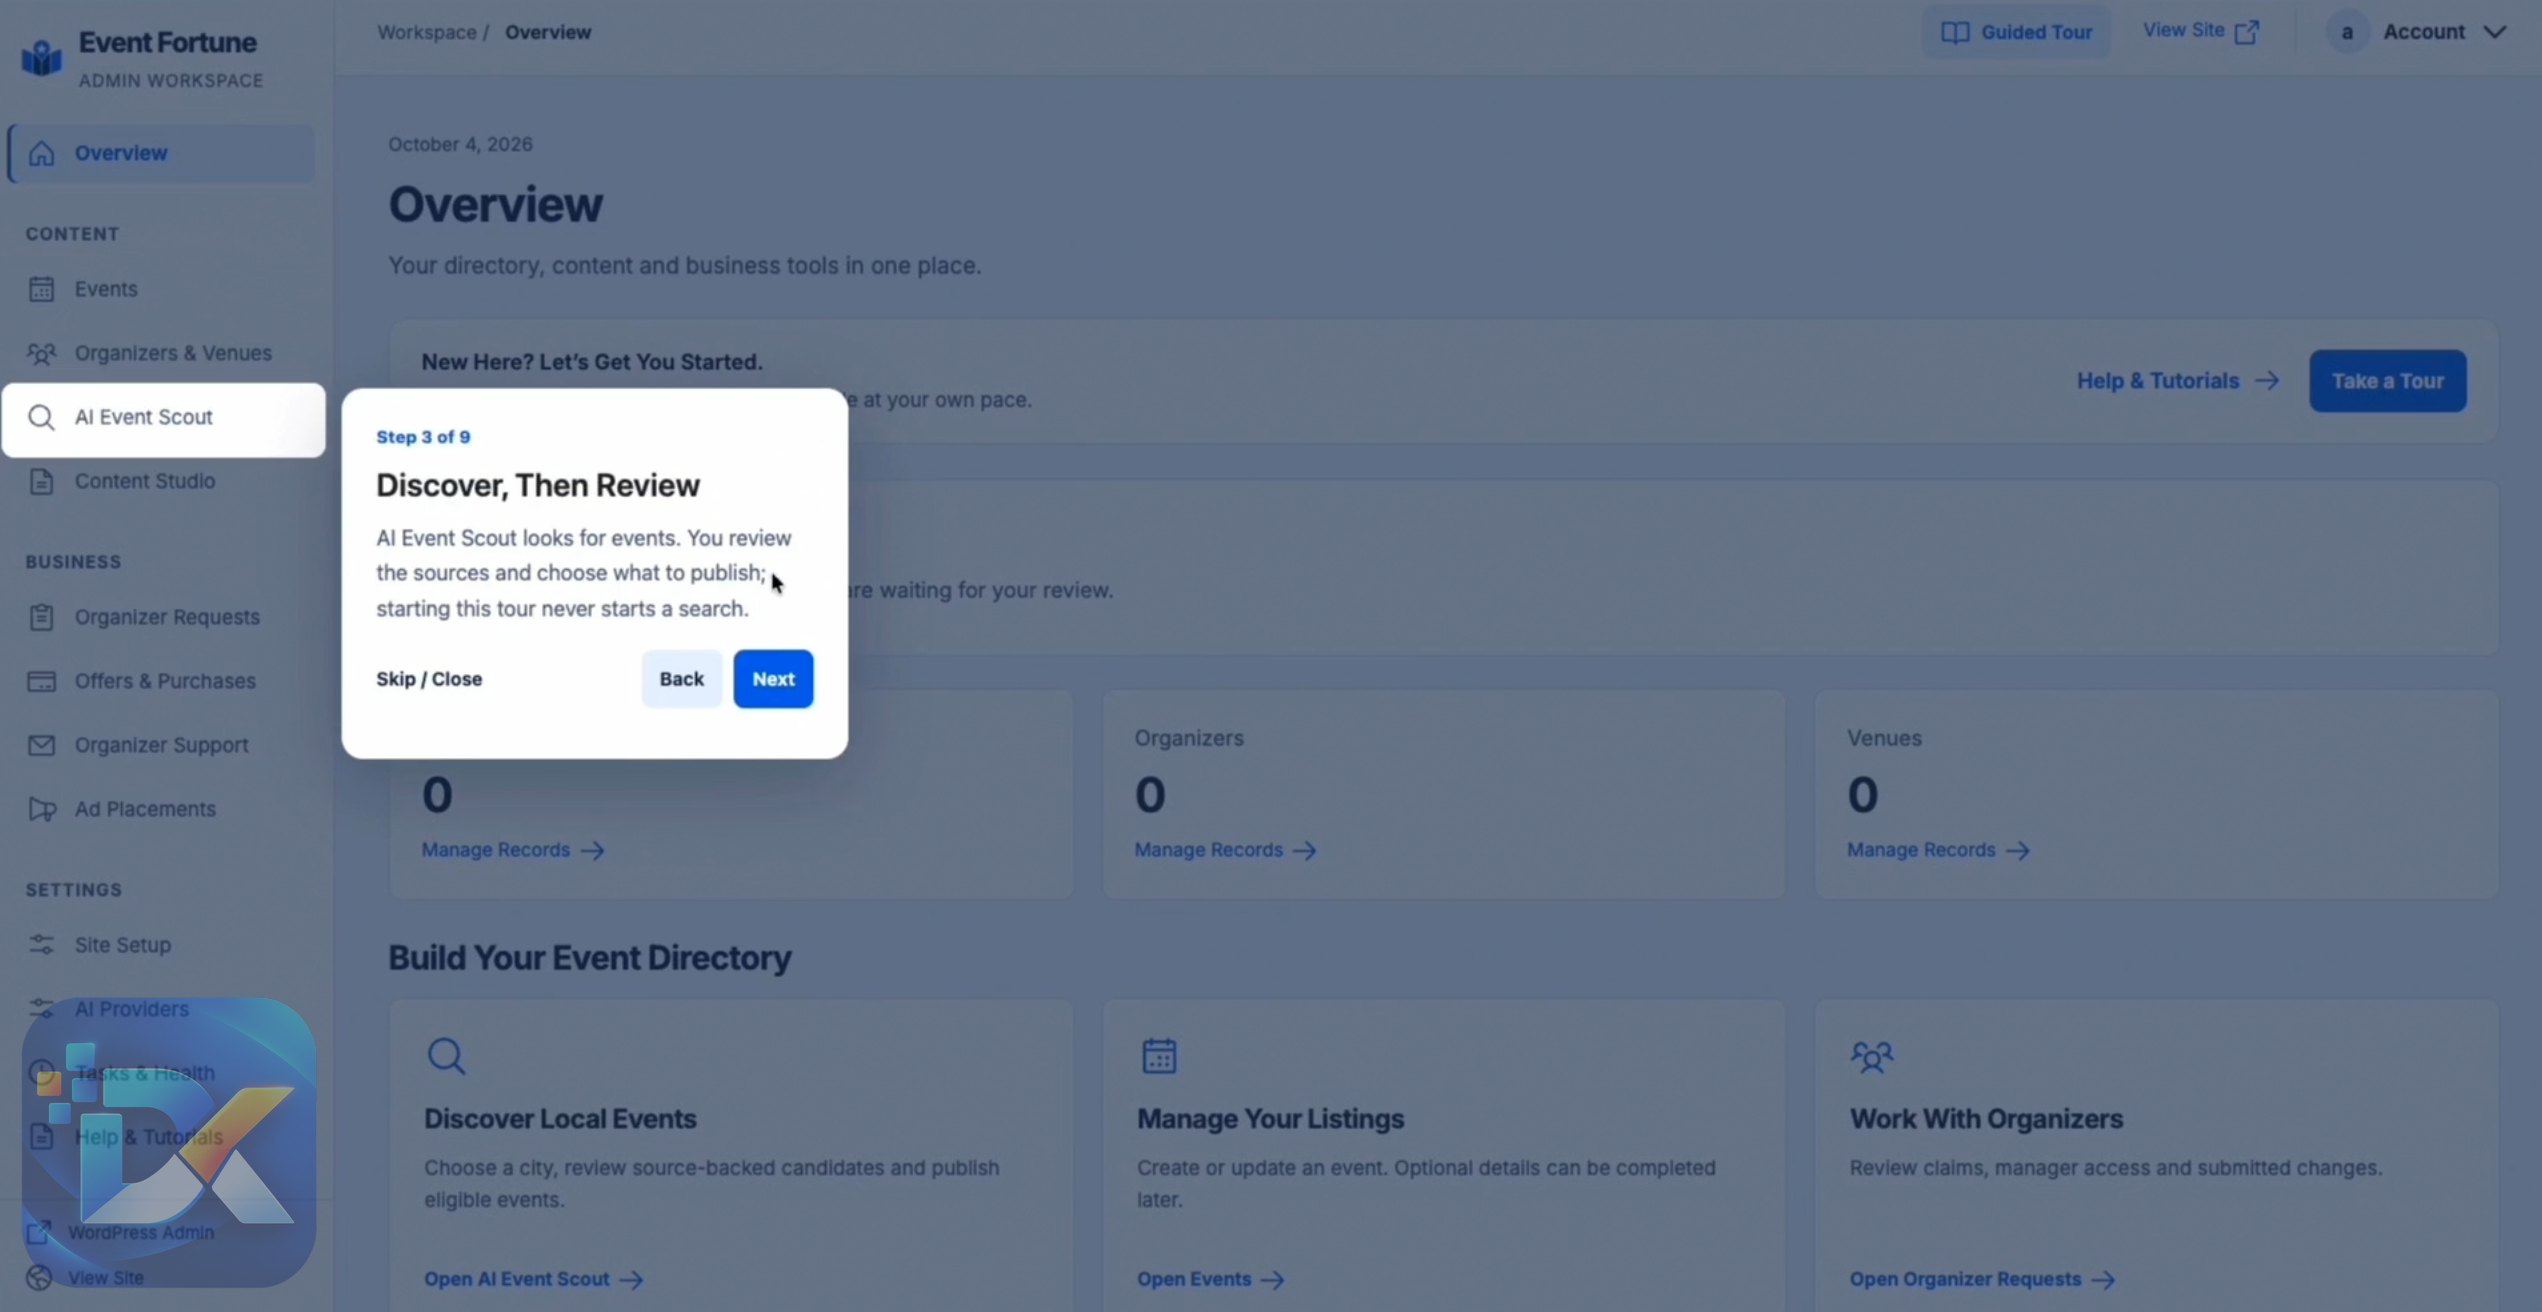Click Next in the tour popup
This screenshot has height=1312, width=2542.
773,679
